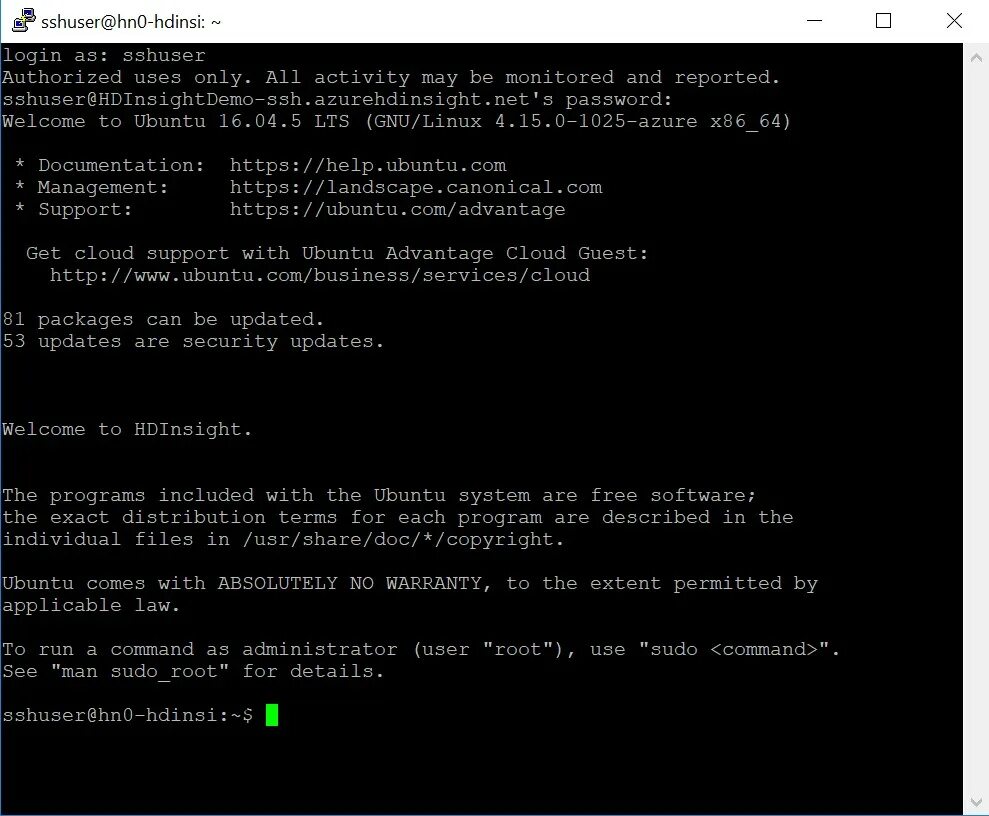The width and height of the screenshot is (989, 816).
Task: Click 'See "man sudo_root" for details.' line
Action: point(193,672)
